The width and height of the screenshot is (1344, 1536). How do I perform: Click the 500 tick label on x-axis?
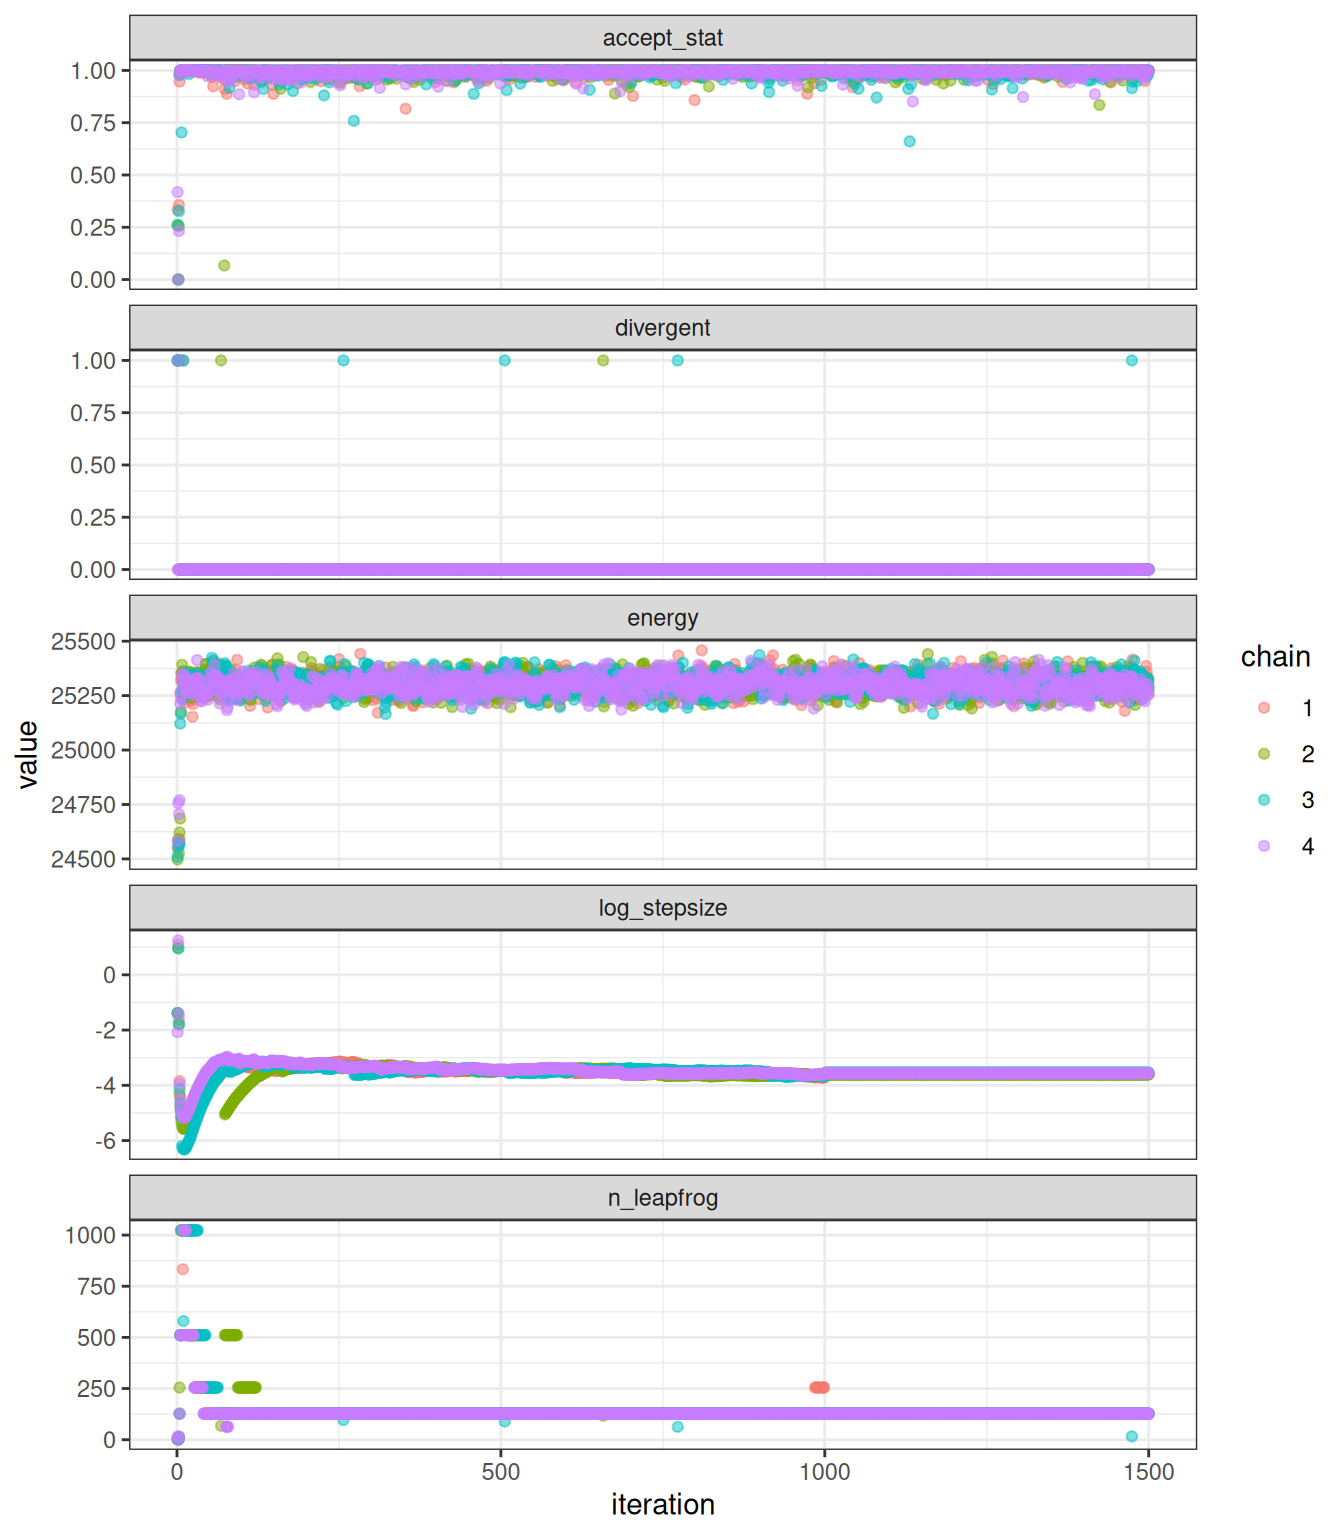500,1472
